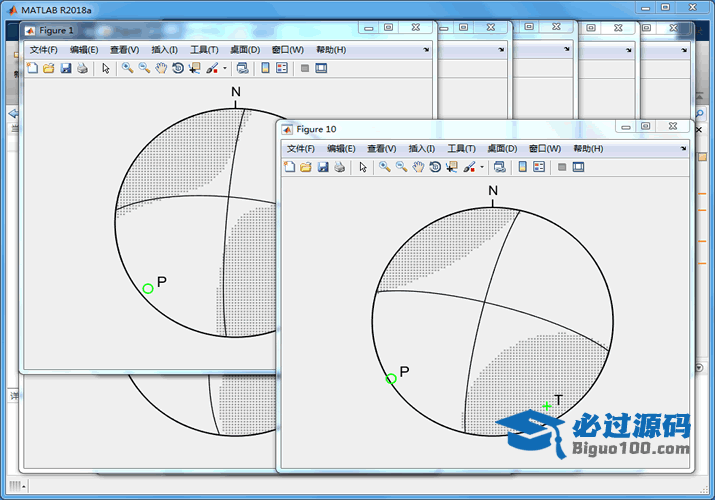The height and width of the screenshot is (500, 715).
Task: Select Data Cursor tool in Figure 1 toolbar
Action: click(195, 68)
